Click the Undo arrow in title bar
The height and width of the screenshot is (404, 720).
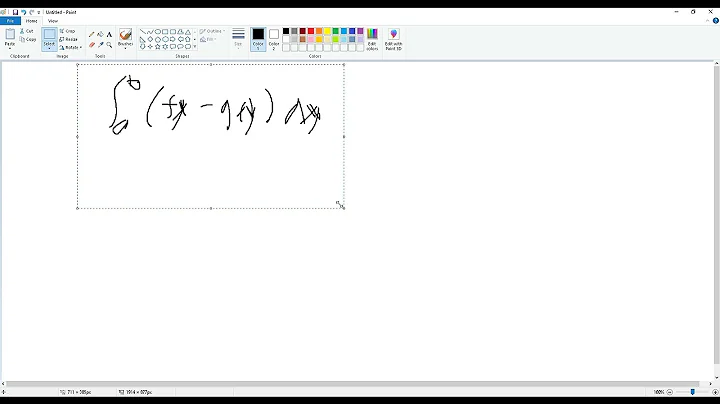pos(23,12)
